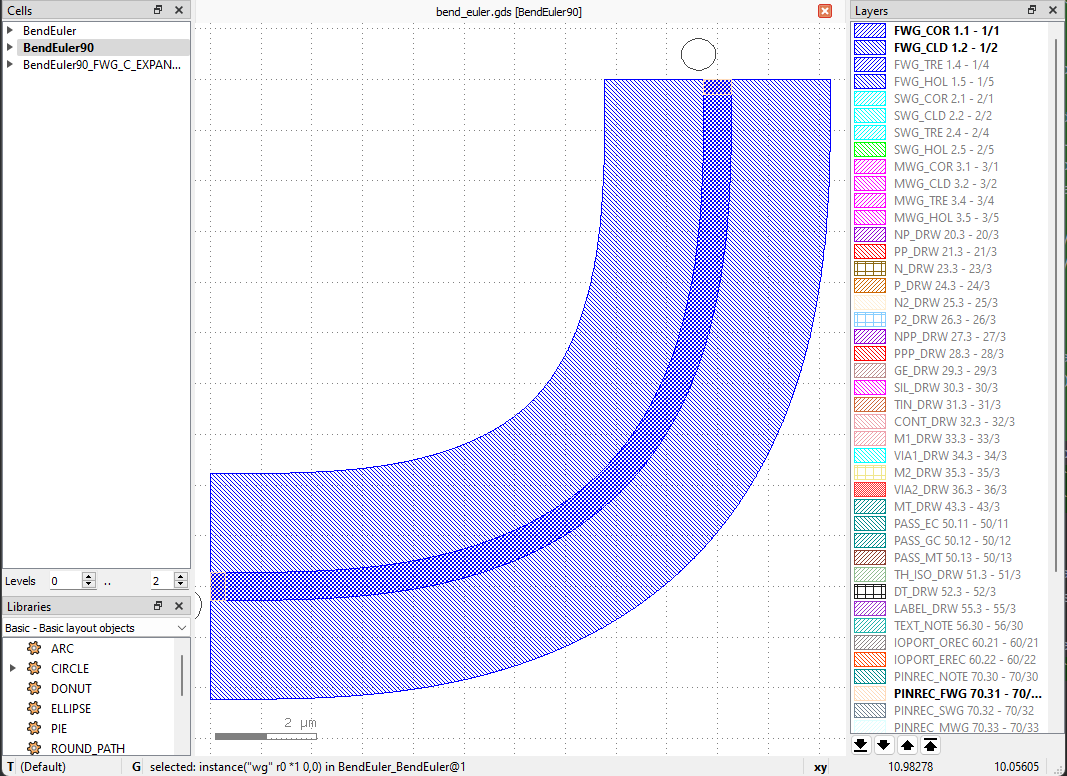
Task: Move selected layer to bottom arrow button
Action: coord(861,745)
